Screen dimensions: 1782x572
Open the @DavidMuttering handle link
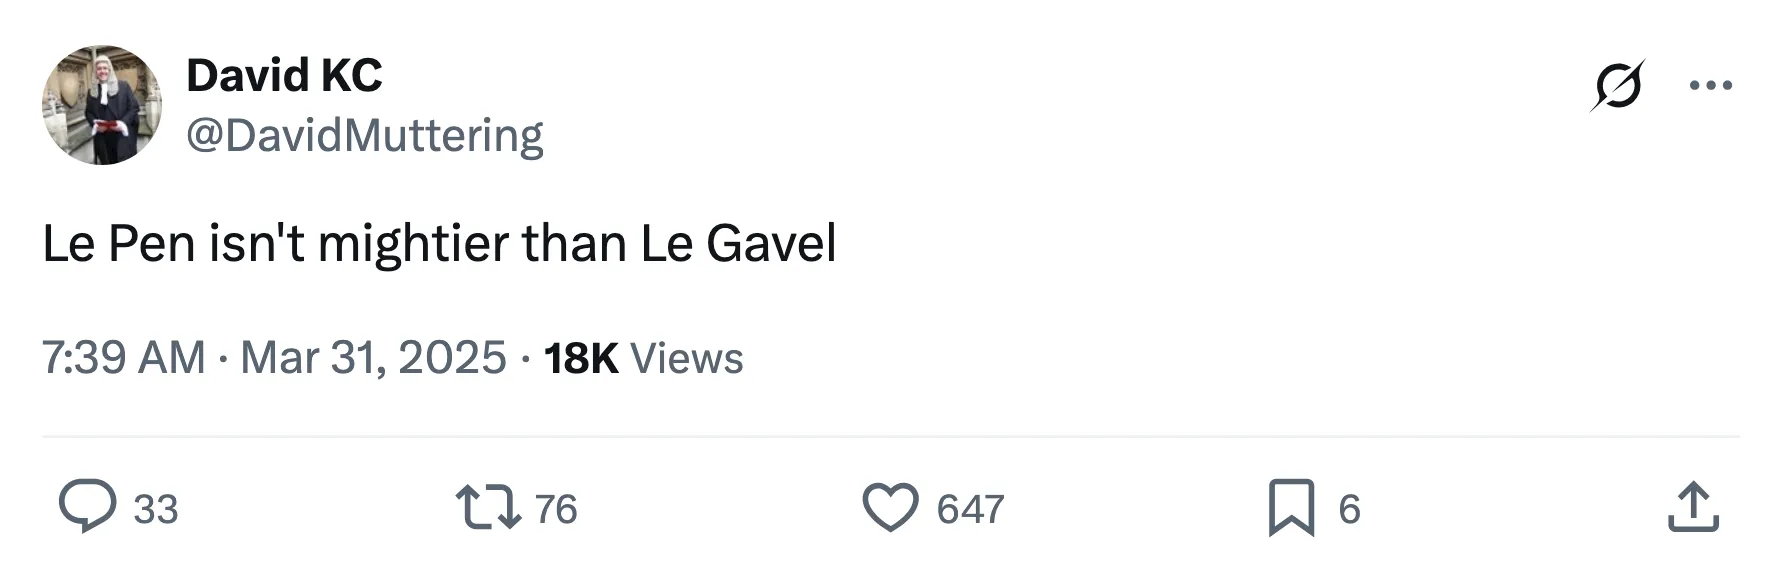pos(365,135)
